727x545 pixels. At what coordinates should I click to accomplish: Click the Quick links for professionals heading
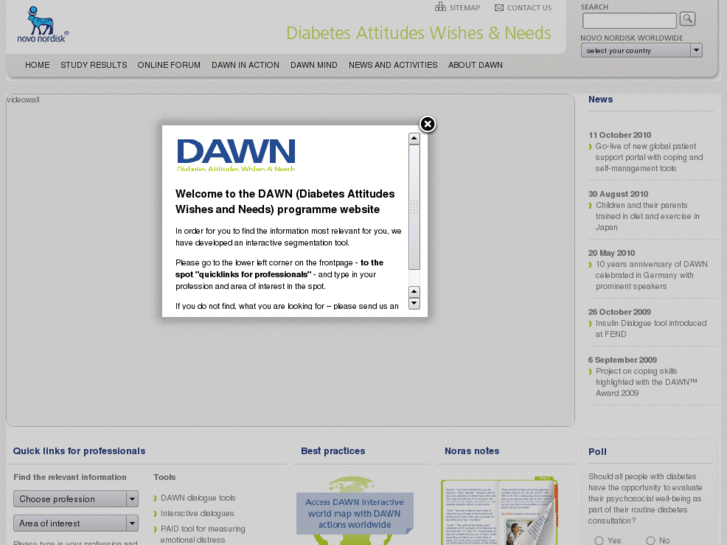(x=79, y=451)
